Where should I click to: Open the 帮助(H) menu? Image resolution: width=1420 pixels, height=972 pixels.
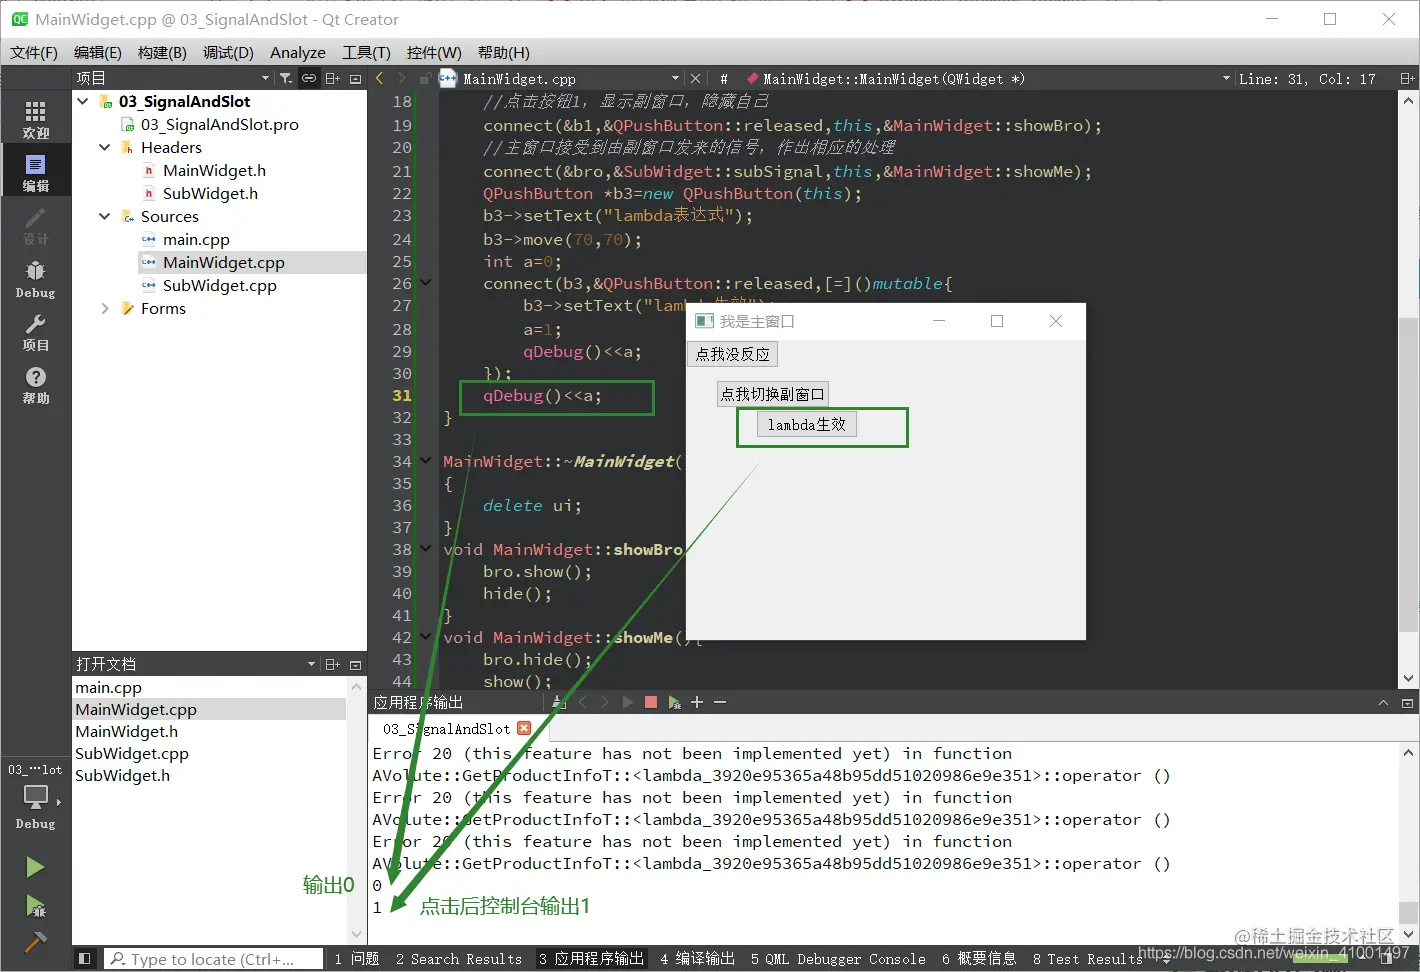[504, 52]
